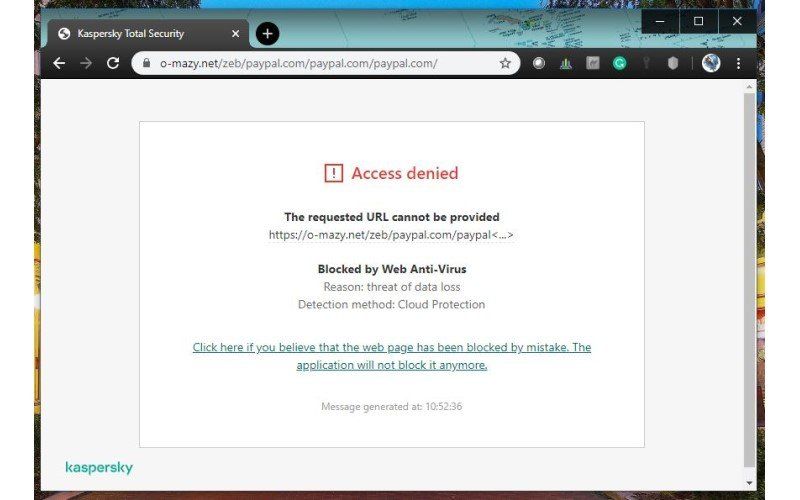Close the Chrome window

click(737, 21)
